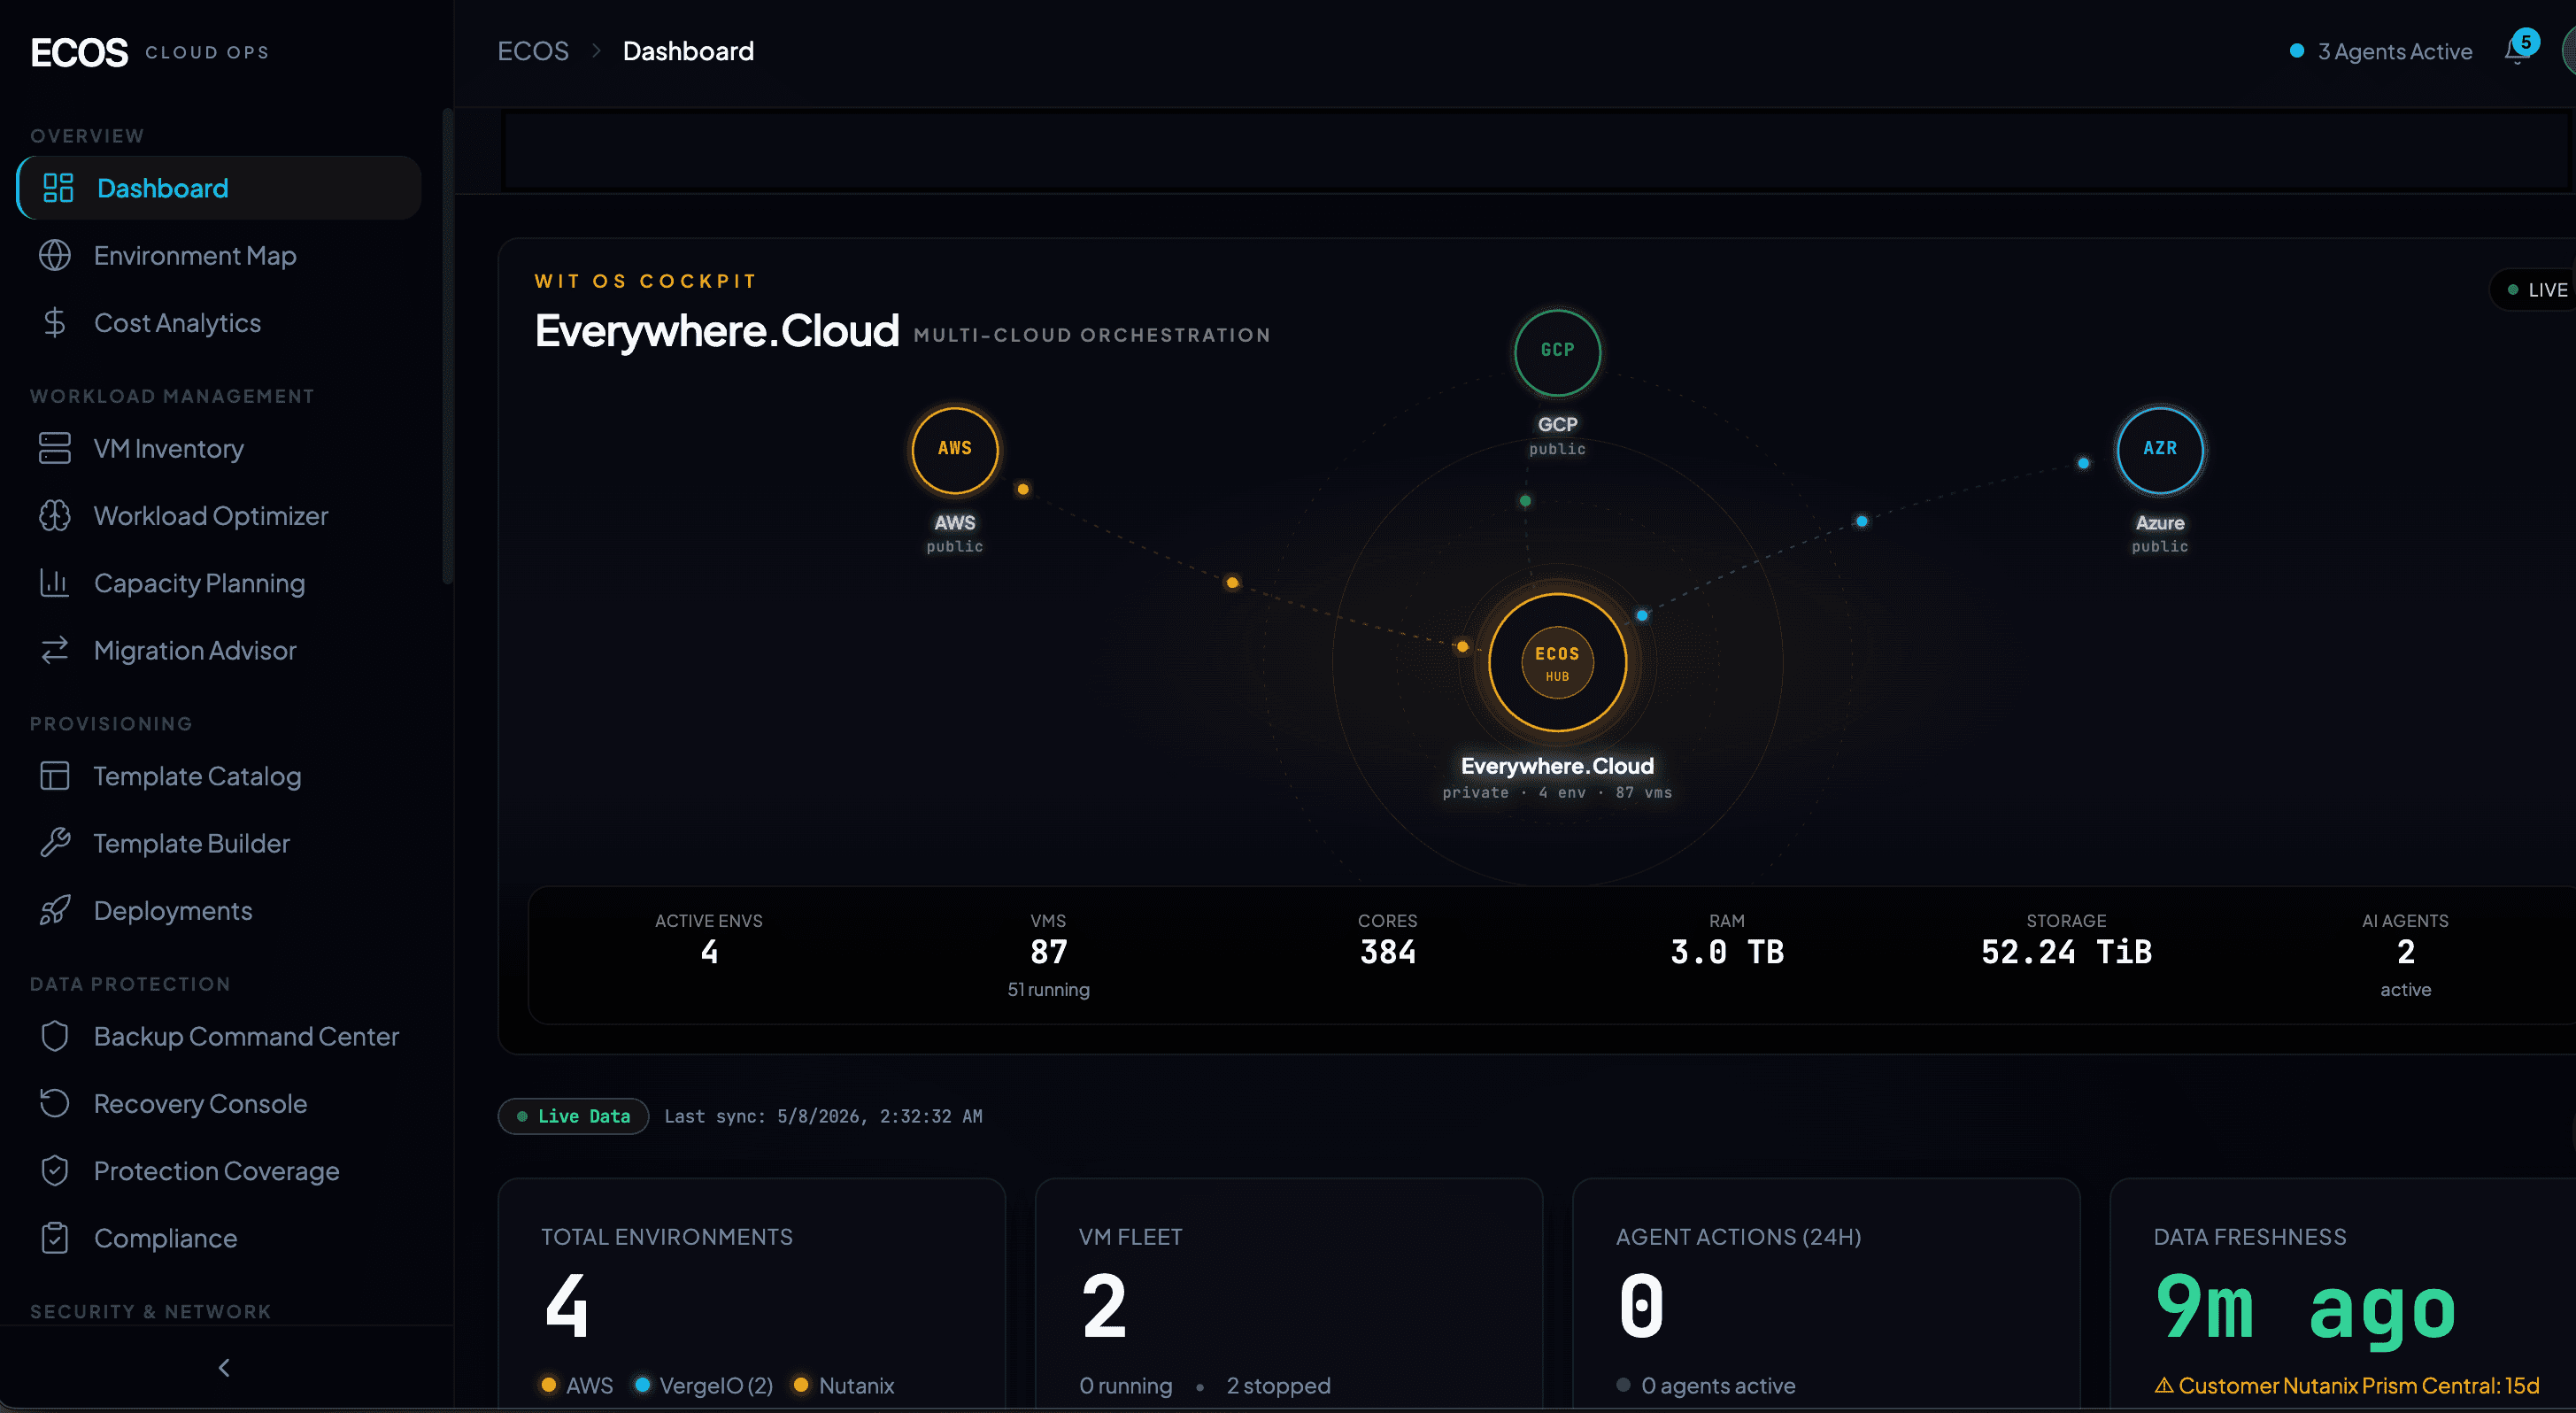2576x1413 pixels.
Task: Click the AWS legend entry in Total Environments
Action: tap(577, 1385)
